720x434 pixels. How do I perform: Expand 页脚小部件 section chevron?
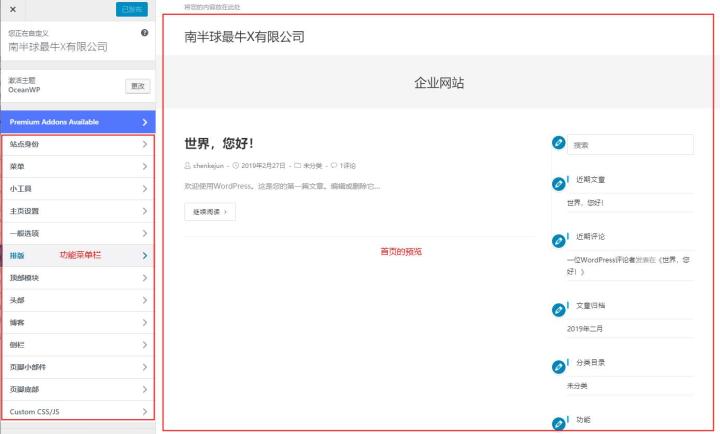pos(145,367)
